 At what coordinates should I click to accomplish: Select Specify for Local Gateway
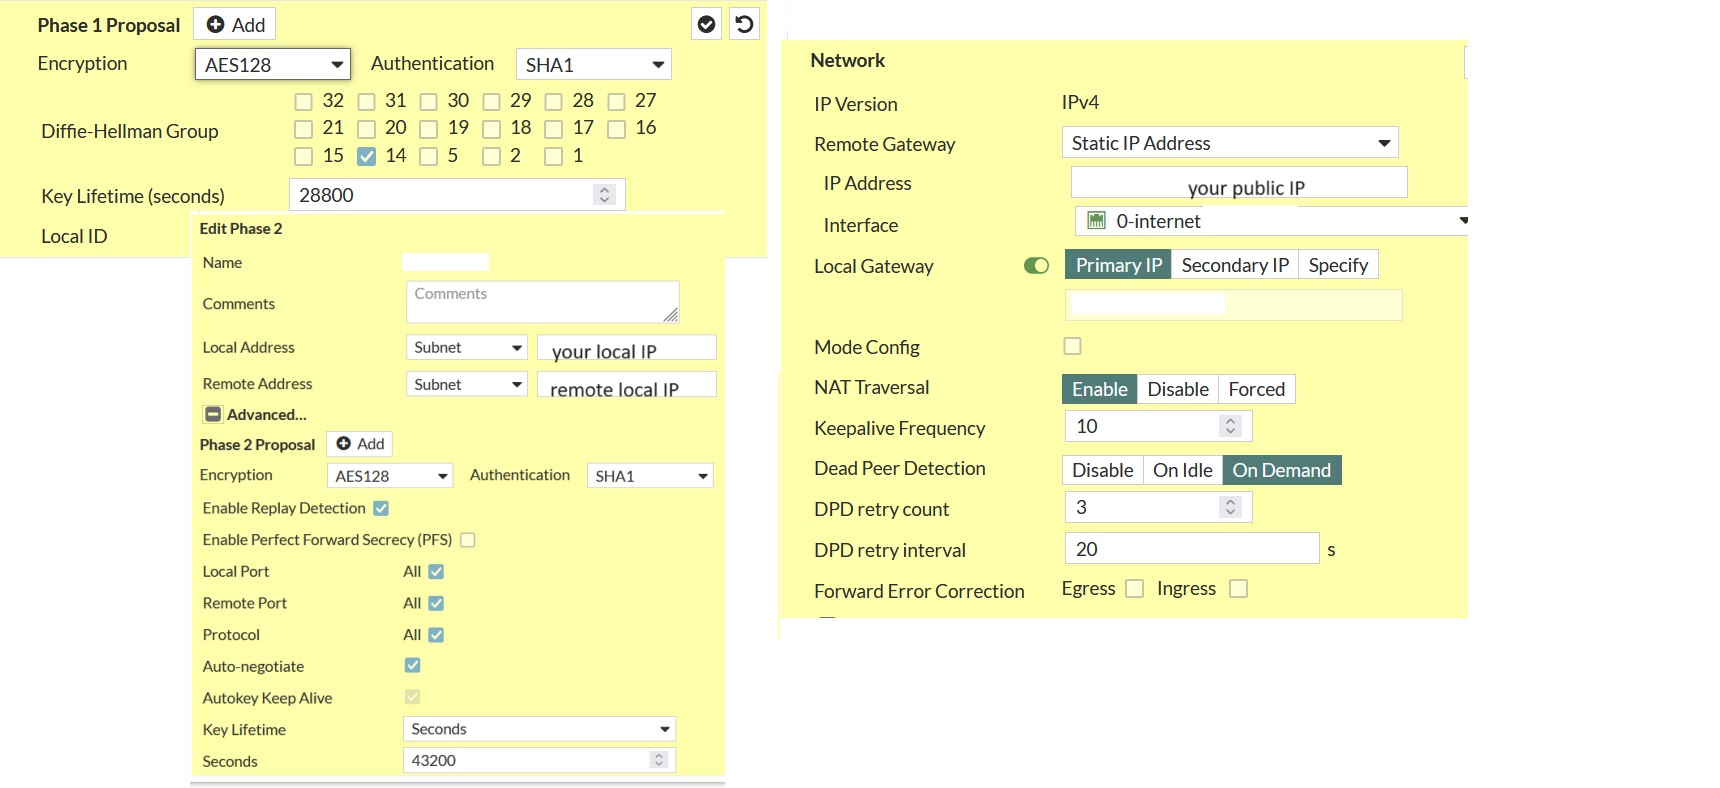click(x=1338, y=265)
